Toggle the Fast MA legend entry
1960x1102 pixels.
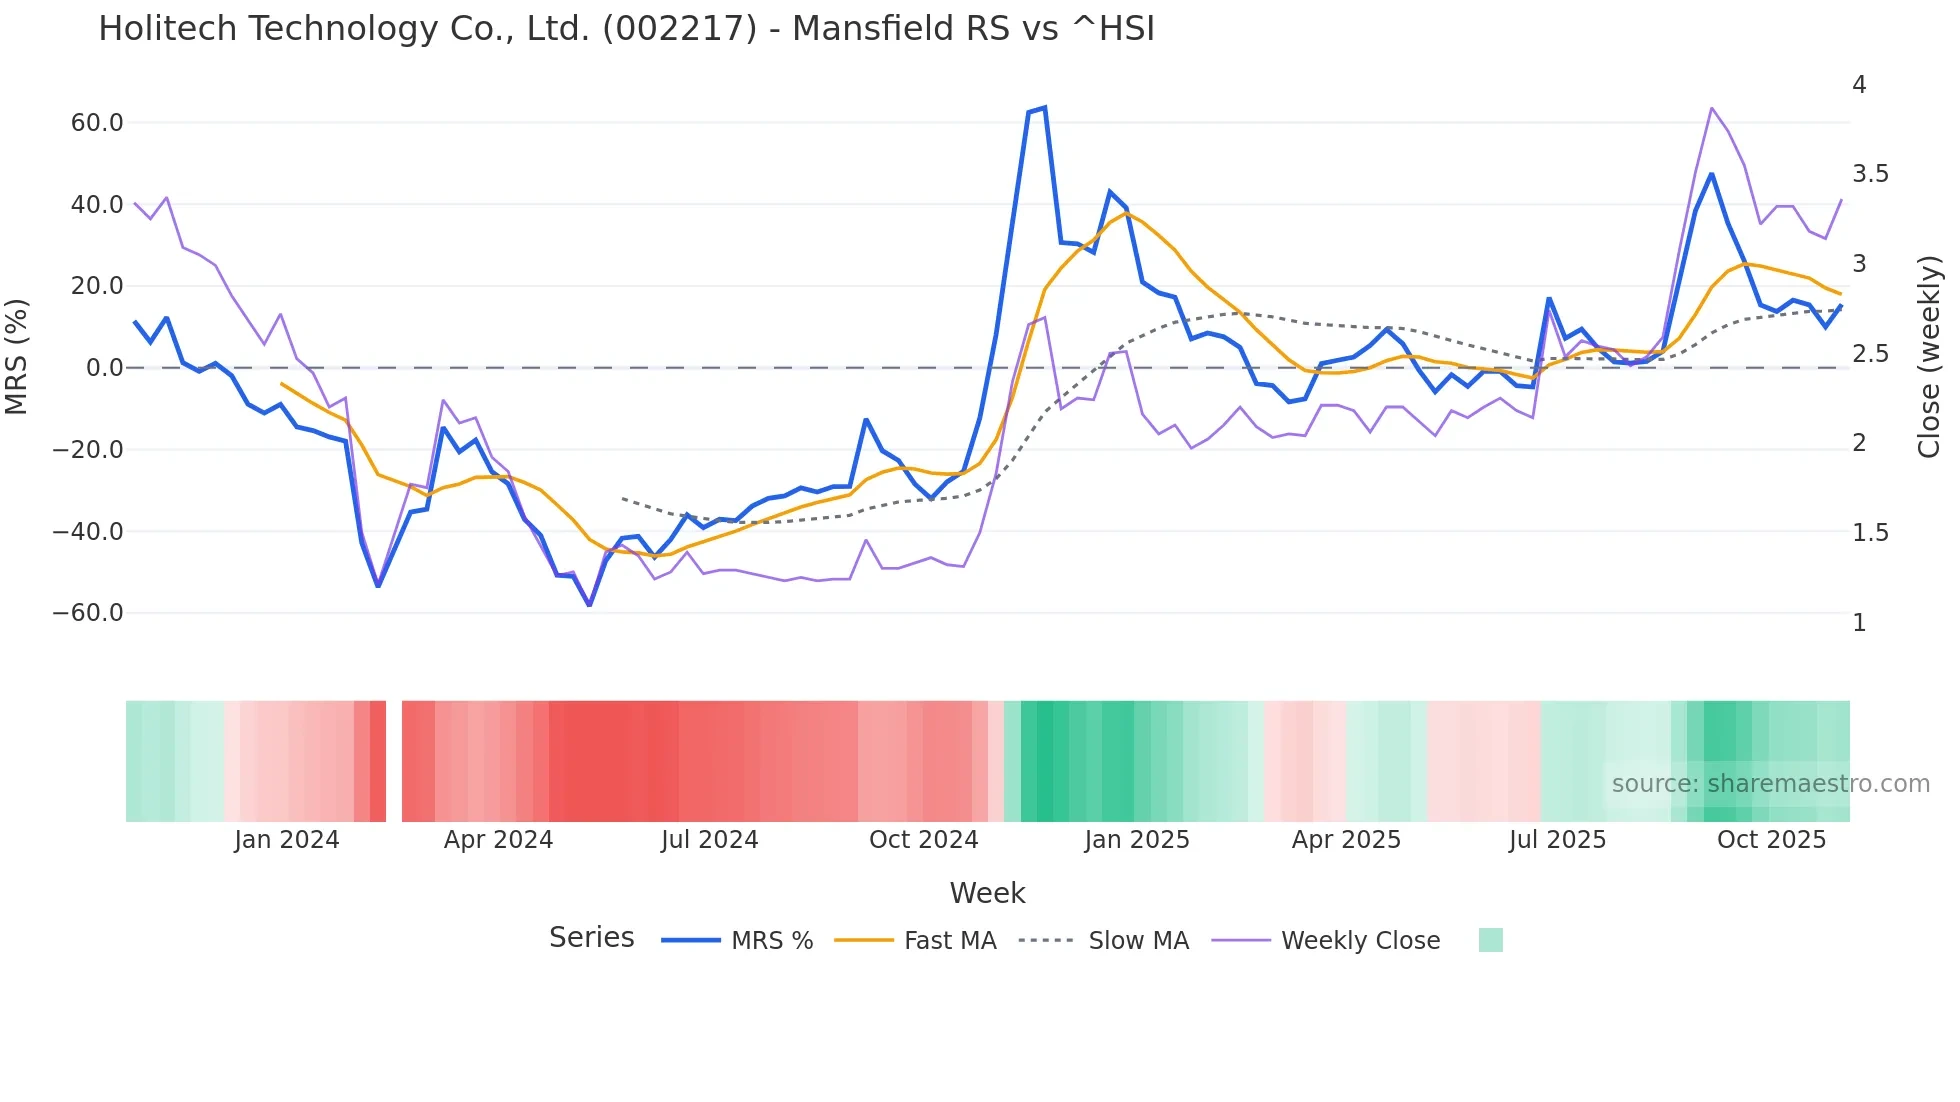tap(916, 940)
